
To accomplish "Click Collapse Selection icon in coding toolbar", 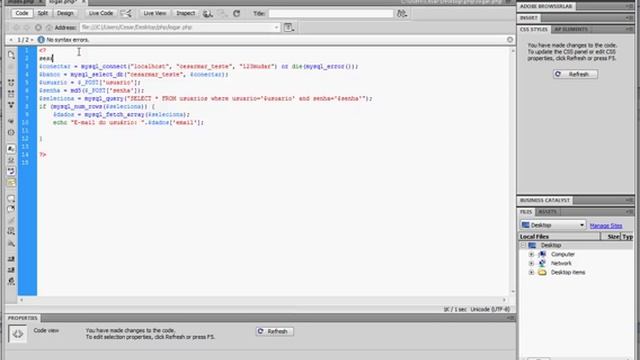I will [11, 94].
